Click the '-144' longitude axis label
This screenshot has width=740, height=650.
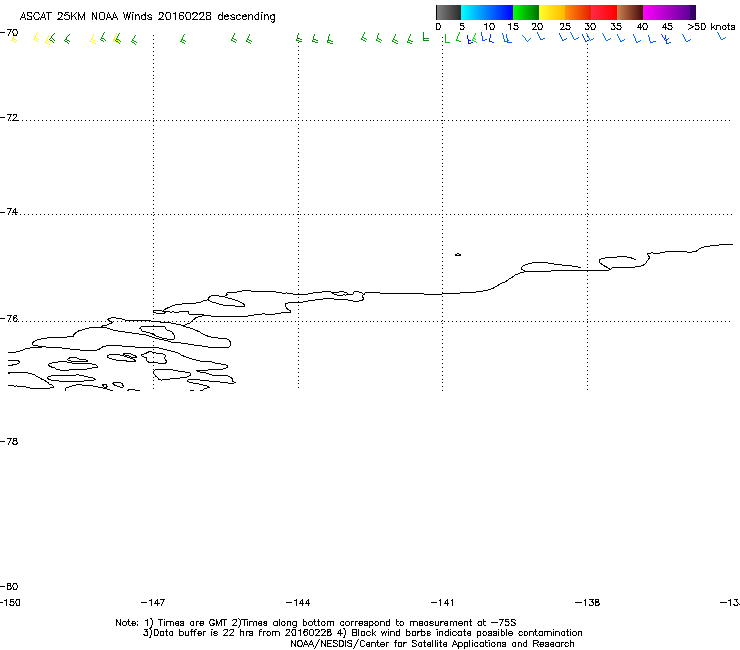(x=298, y=603)
